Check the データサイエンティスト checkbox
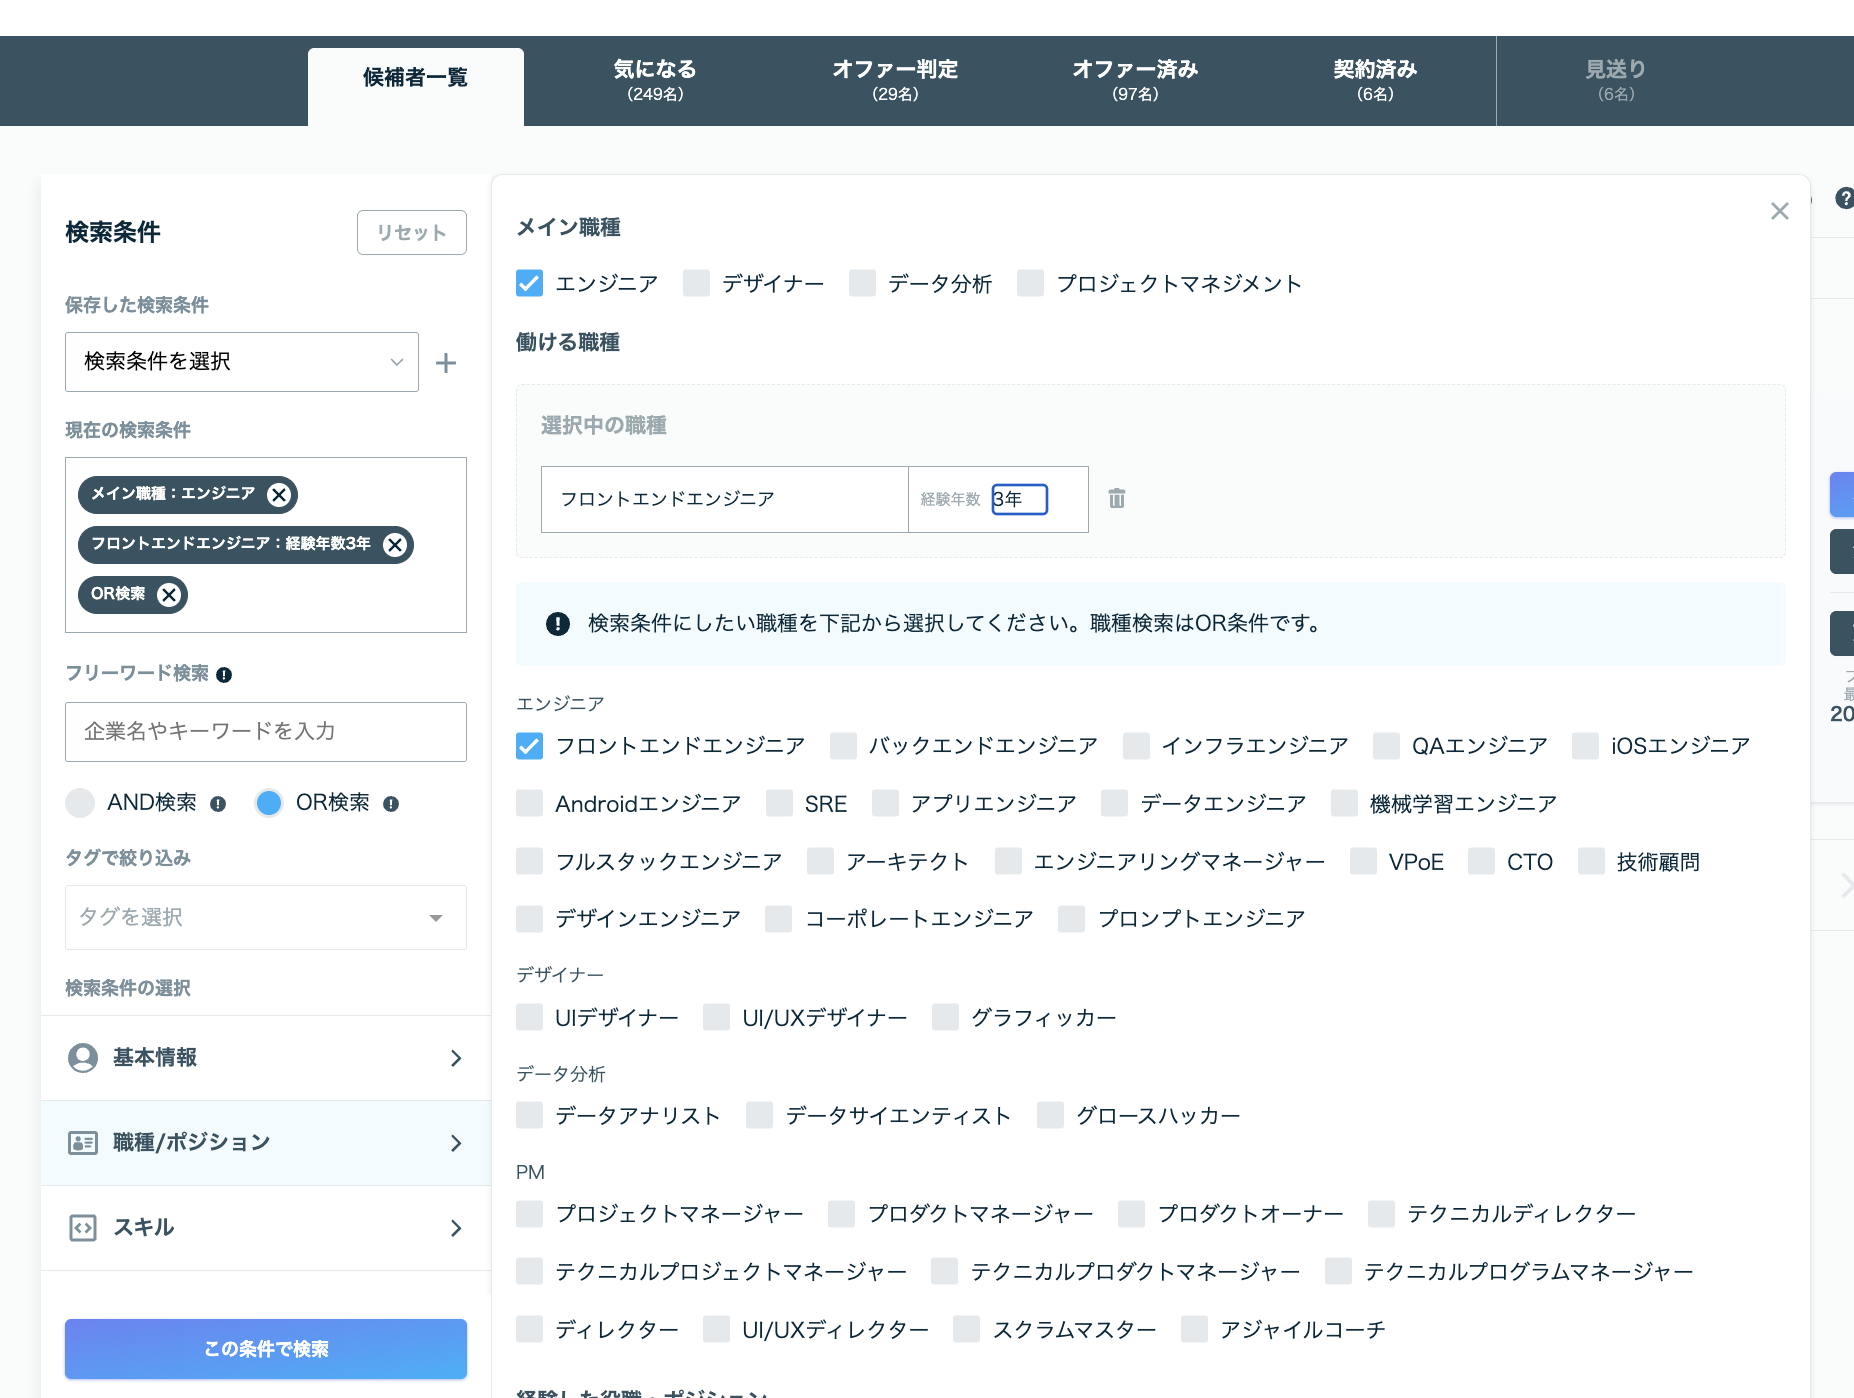Viewport: 1854px width, 1398px height. [759, 1115]
